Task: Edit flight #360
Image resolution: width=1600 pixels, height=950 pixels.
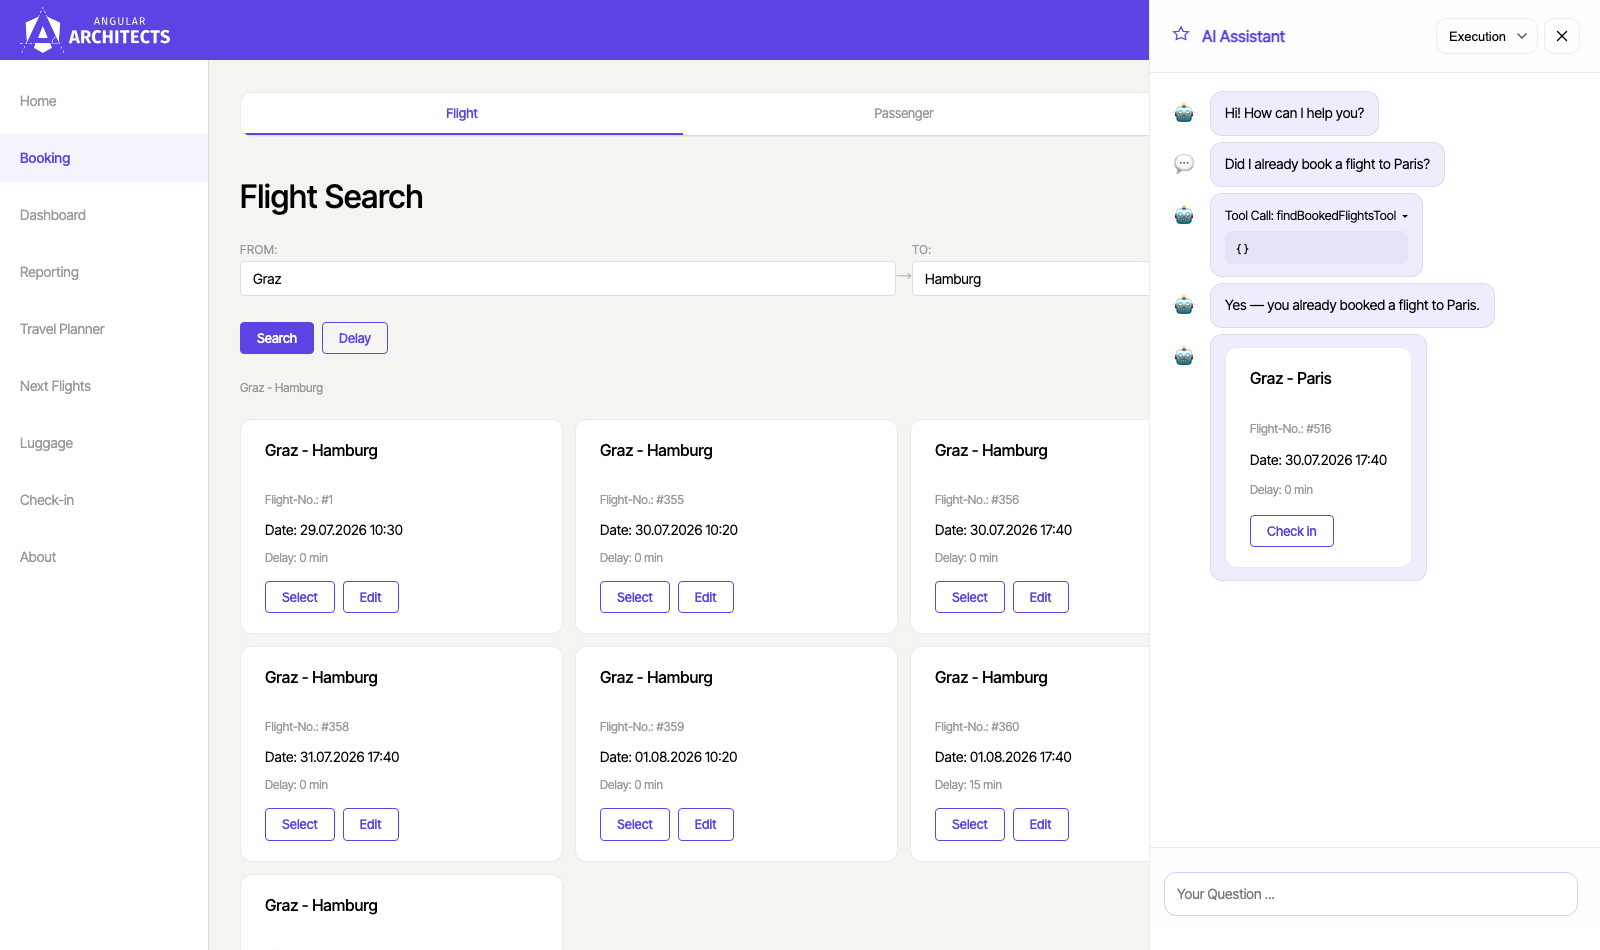Action: [x=1041, y=824]
